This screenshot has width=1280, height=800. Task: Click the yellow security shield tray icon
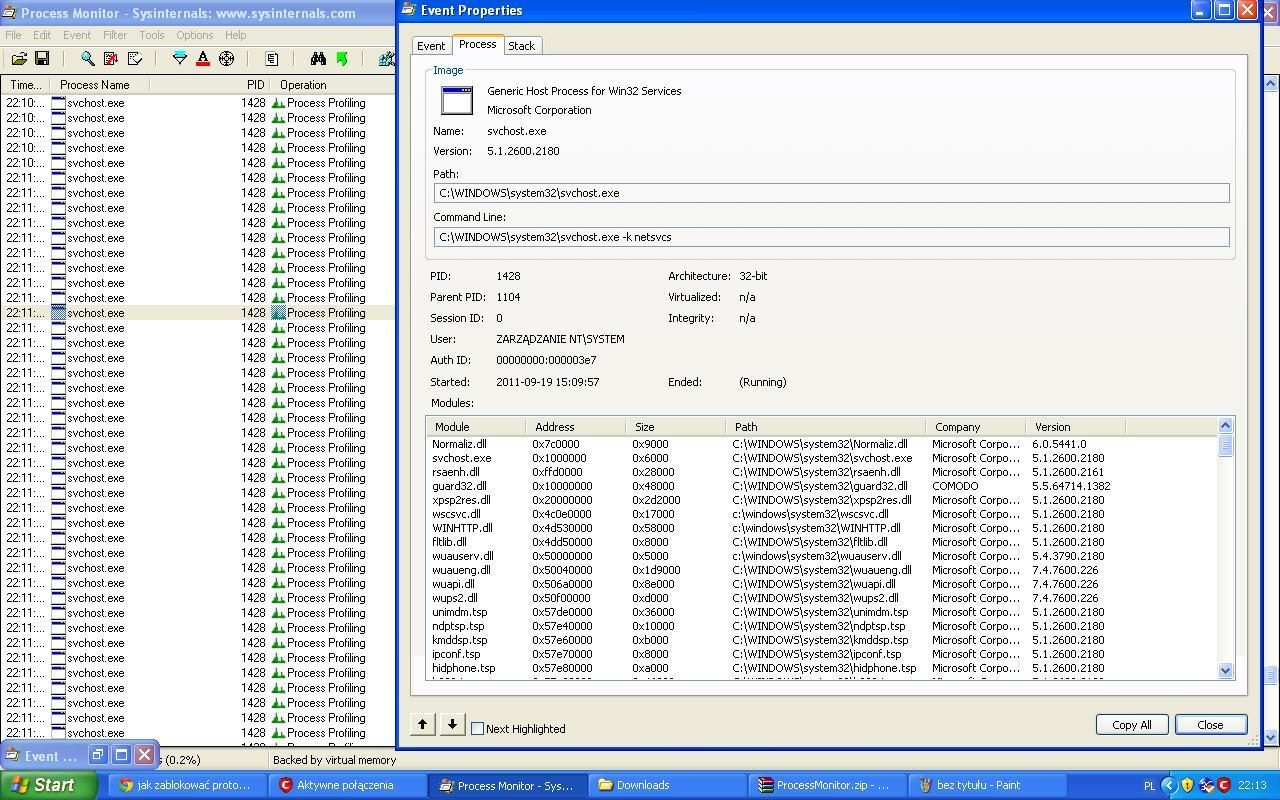(1187, 785)
